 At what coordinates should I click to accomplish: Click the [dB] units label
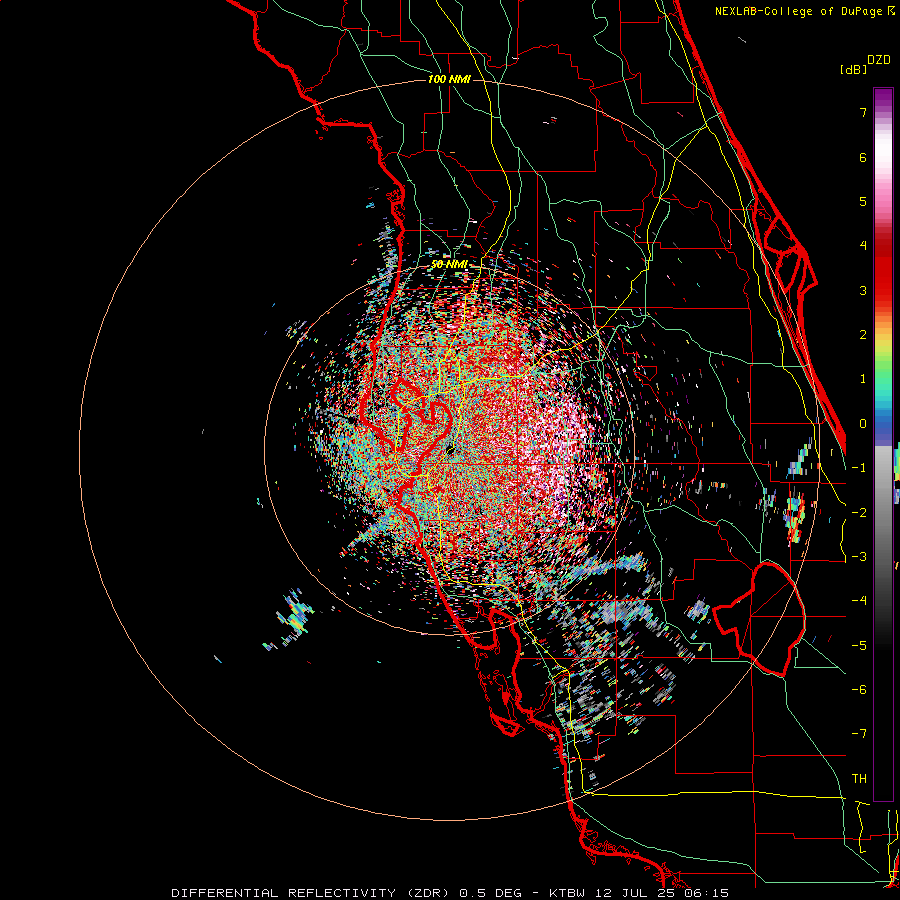pos(853,69)
